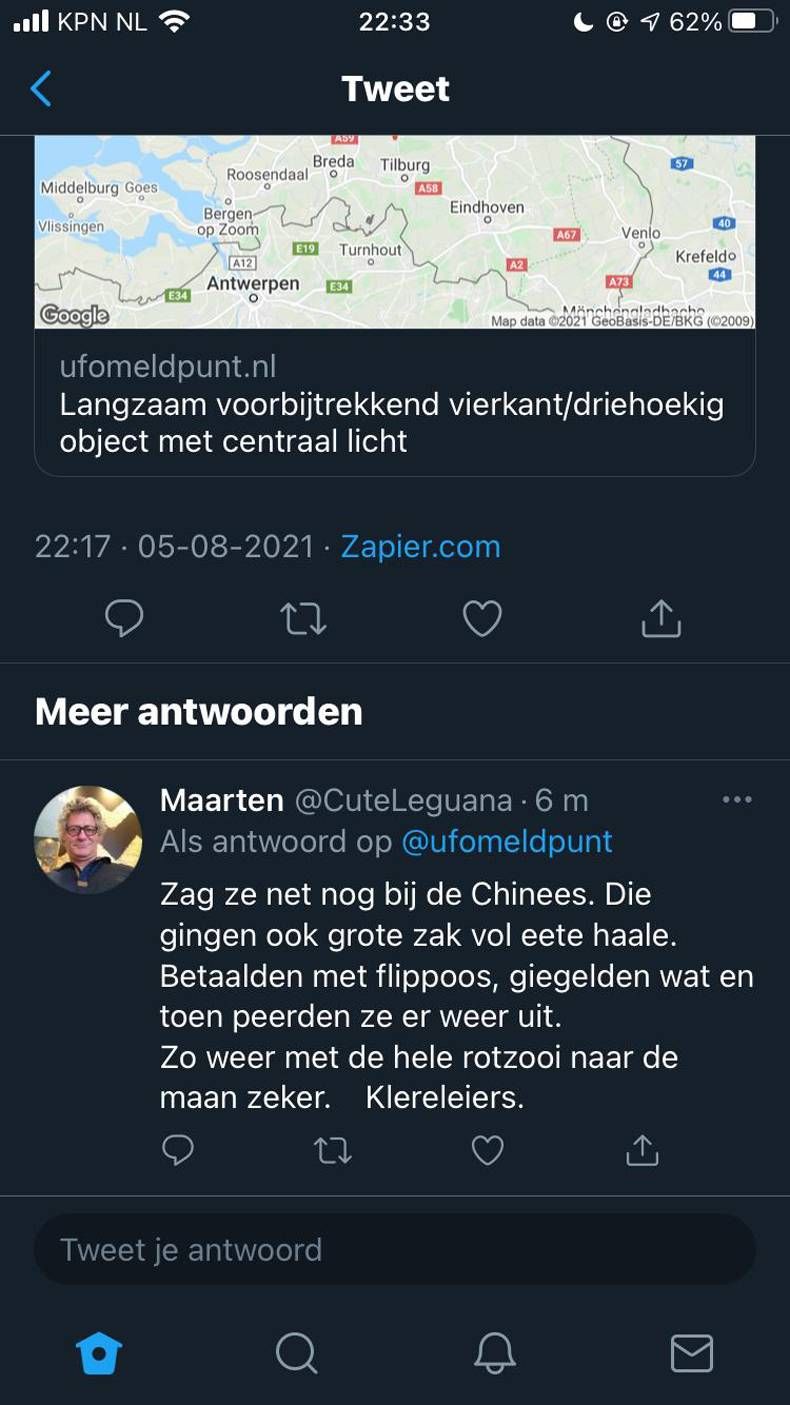This screenshot has width=790, height=1405.
Task: Select the Search icon in bottom navigation
Action: point(296,1354)
